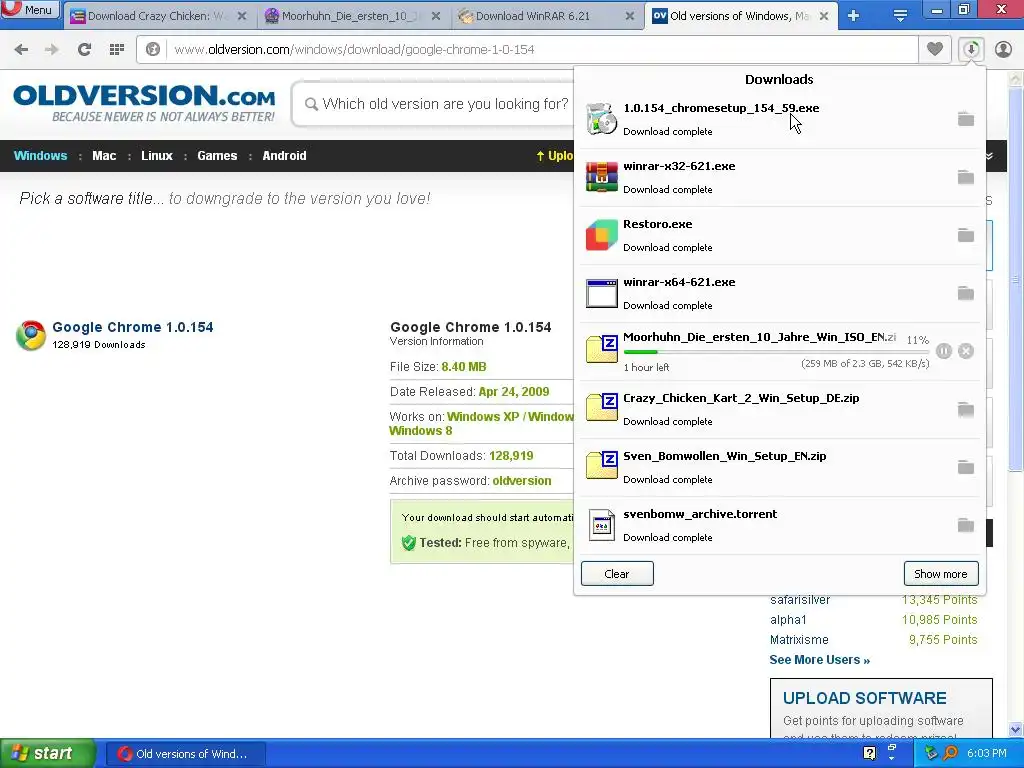Image resolution: width=1024 pixels, height=768 pixels.
Task: Show Crazy_Chicken_Kart_2 zip in folder
Action: [965, 410]
